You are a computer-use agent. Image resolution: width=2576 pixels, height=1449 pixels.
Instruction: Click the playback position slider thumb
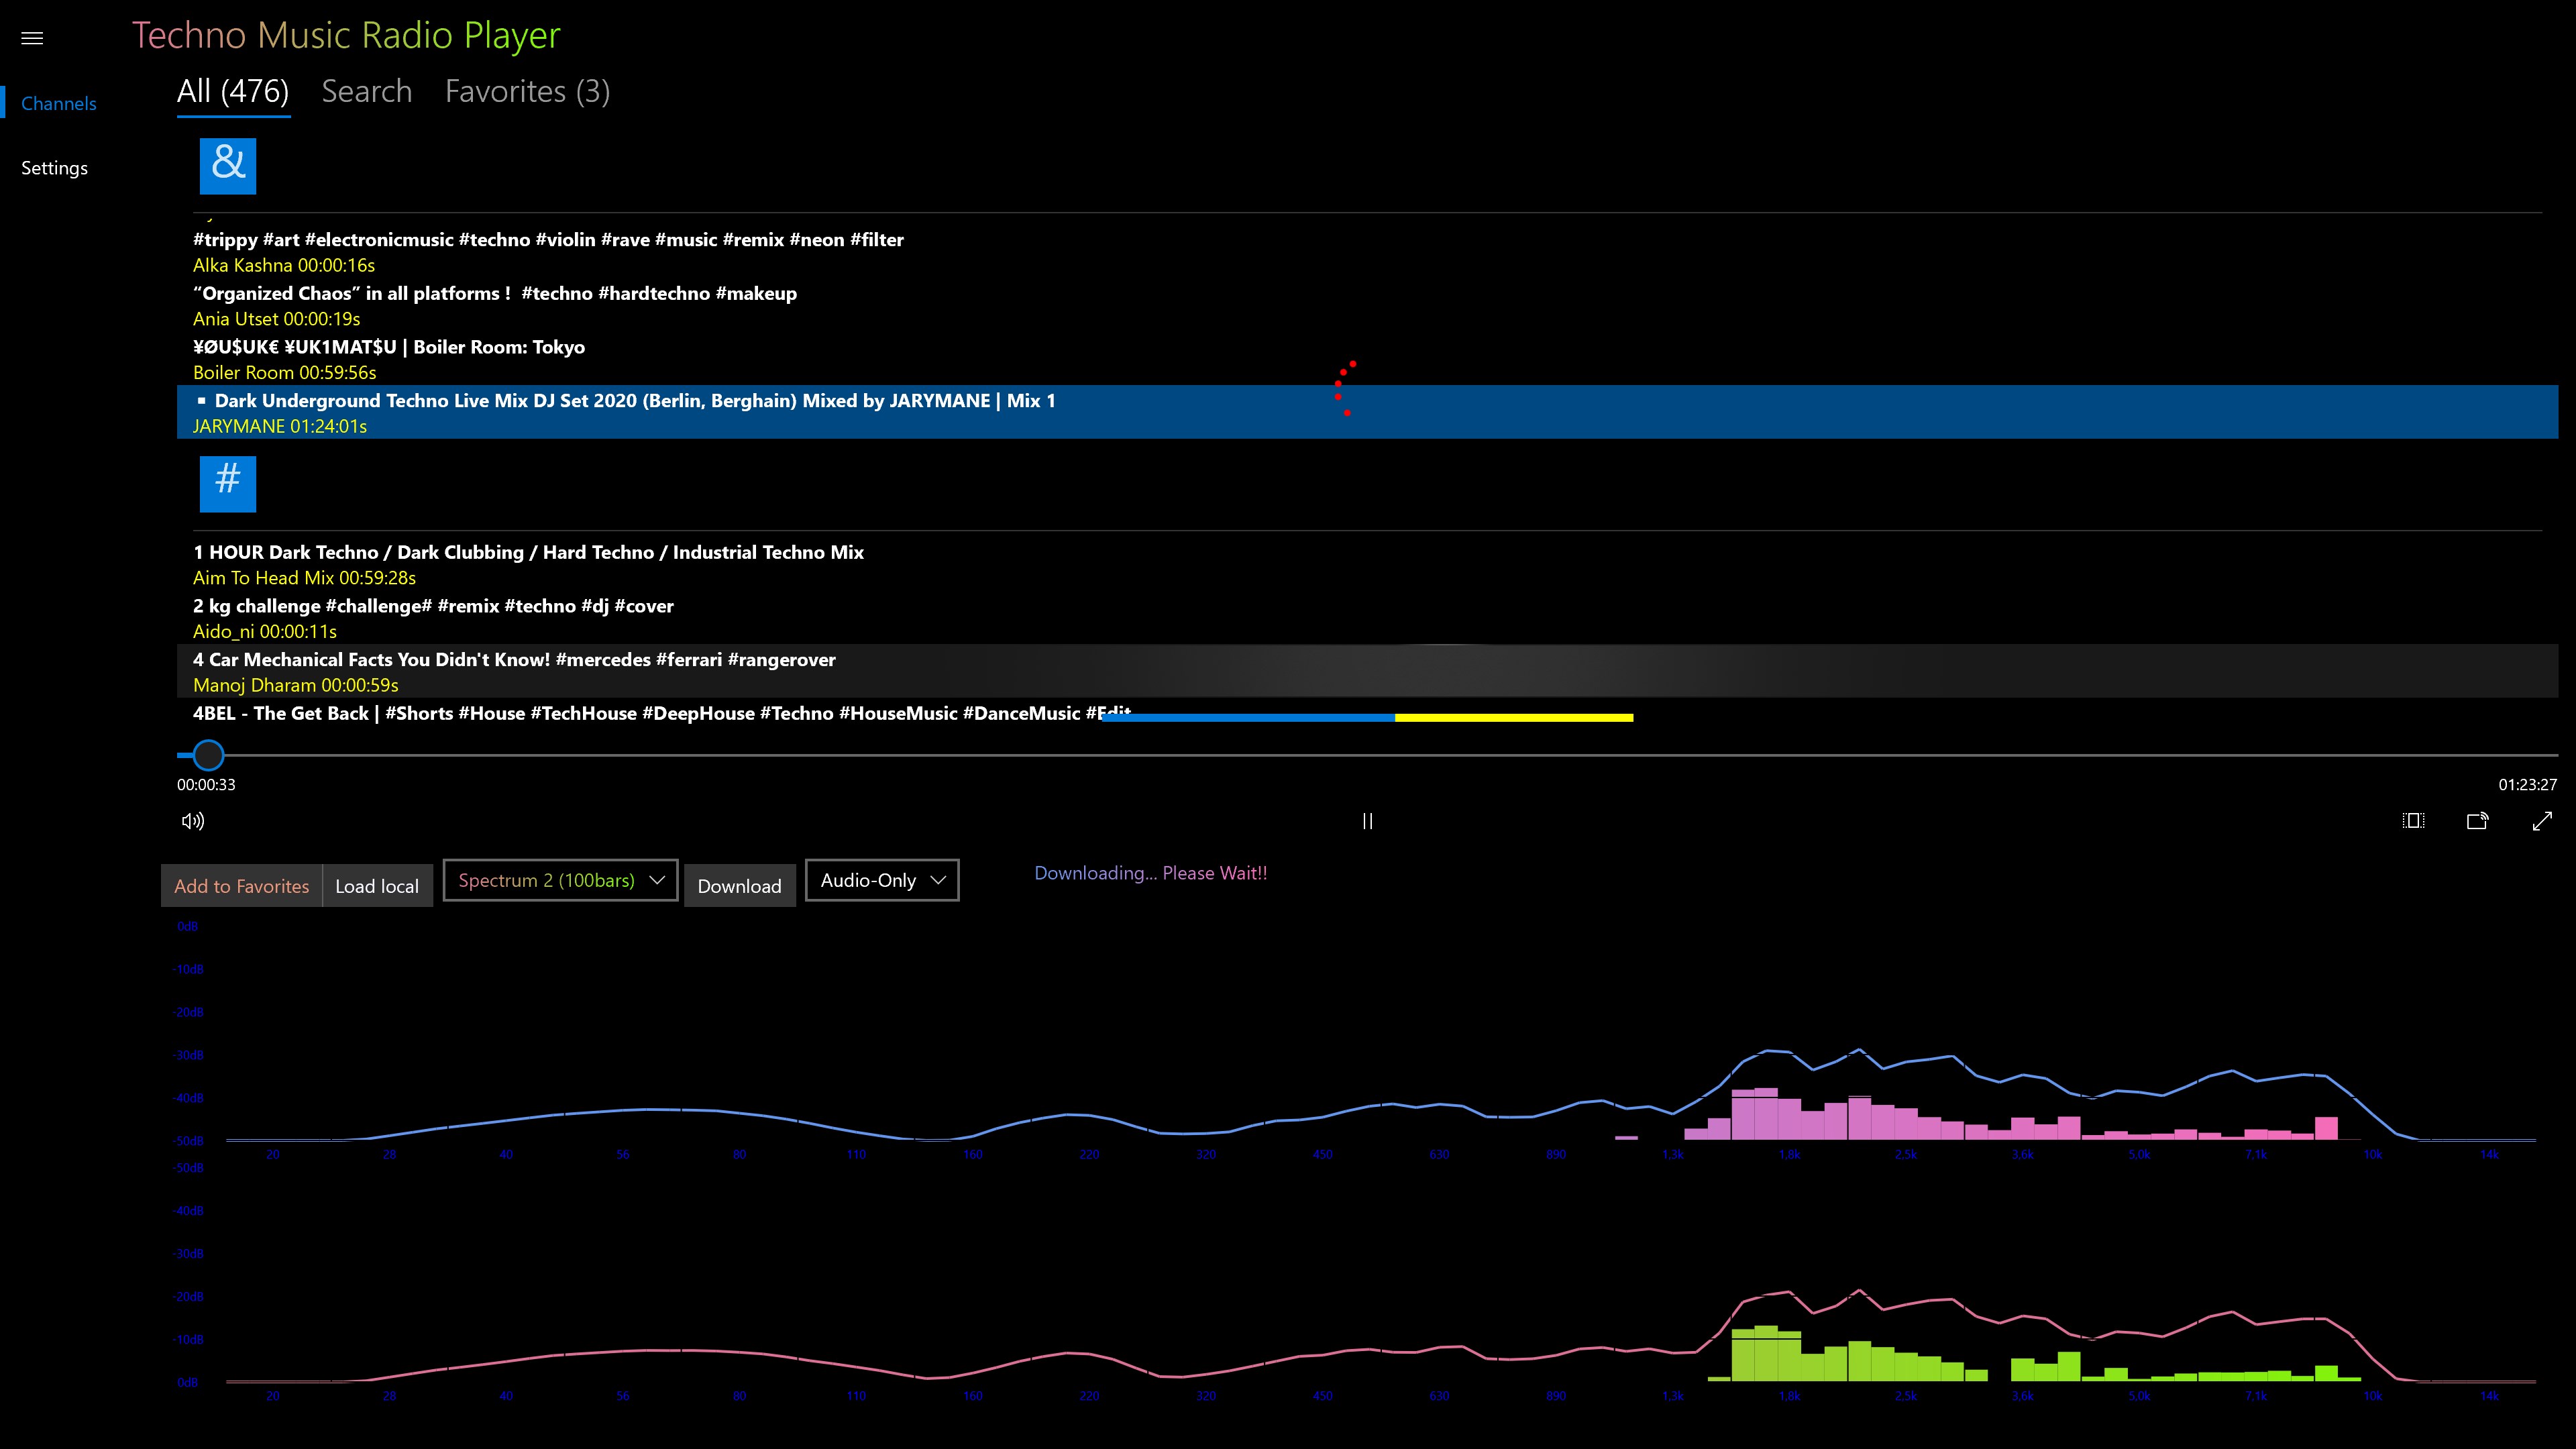click(208, 755)
